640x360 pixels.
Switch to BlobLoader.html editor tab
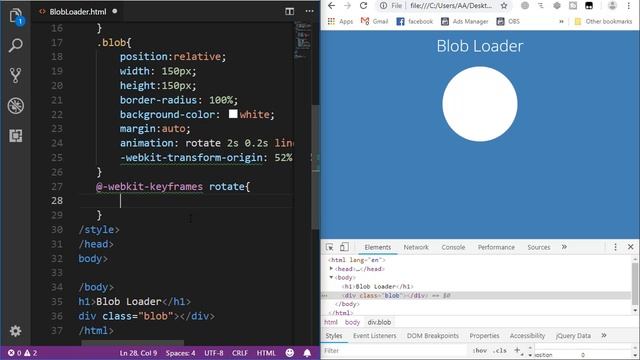coord(78,12)
